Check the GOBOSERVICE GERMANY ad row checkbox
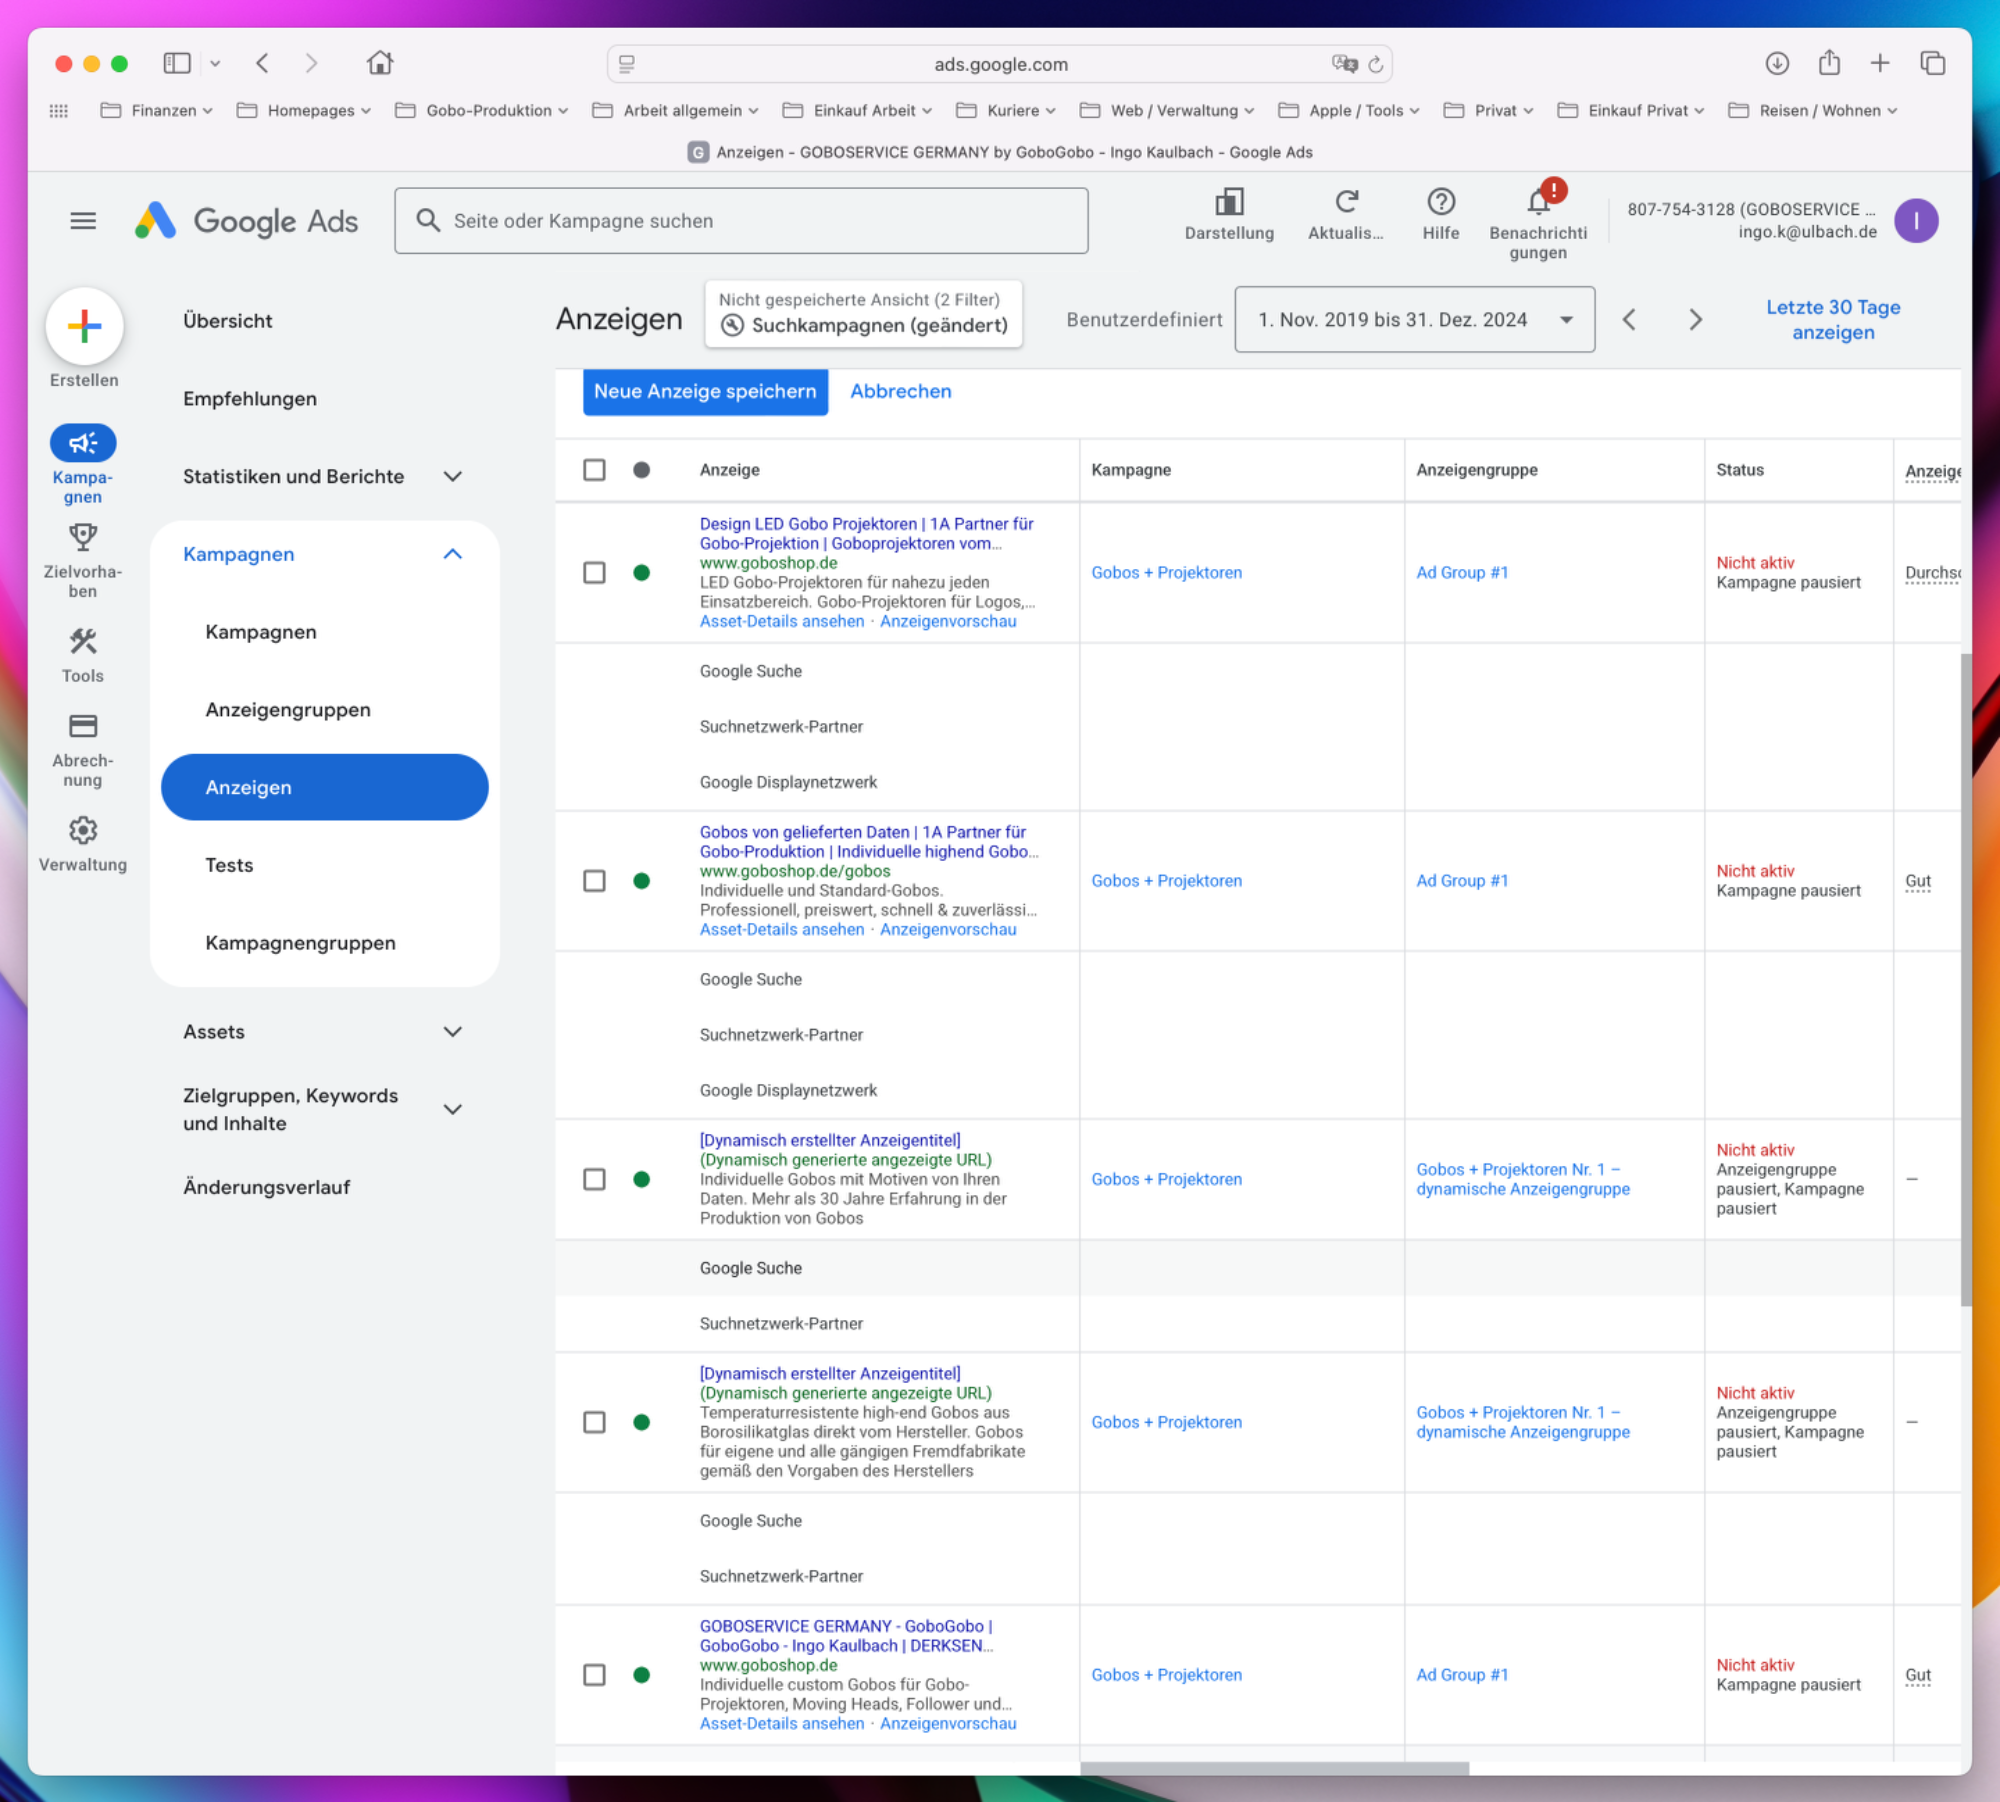This screenshot has width=2000, height=1802. coord(594,1675)
